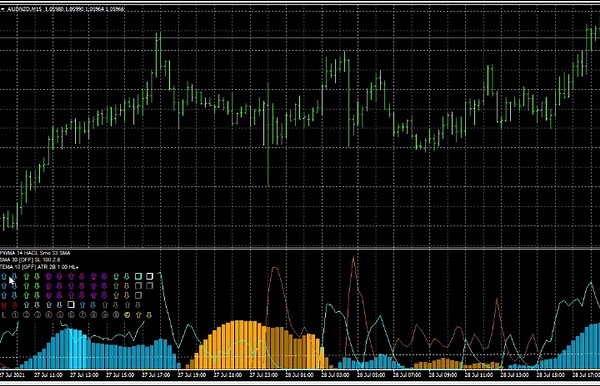Click the red down arrow in fourth icon row

pyautogui.click(x=14, y=305)
